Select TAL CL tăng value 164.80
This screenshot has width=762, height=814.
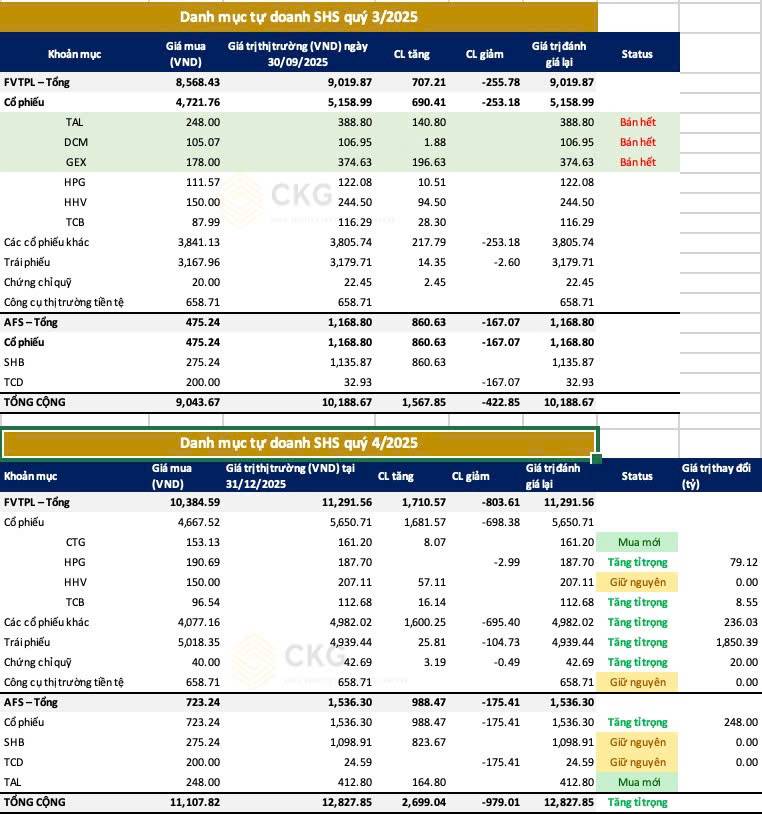coord(429,782)
